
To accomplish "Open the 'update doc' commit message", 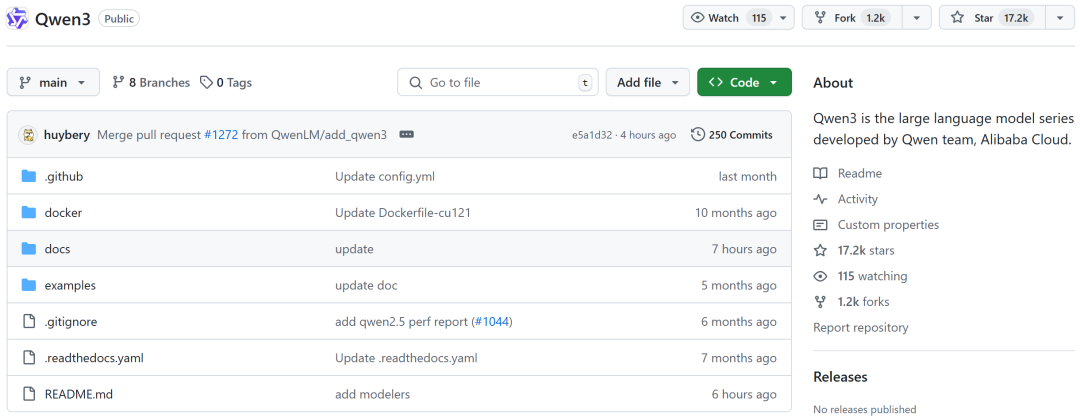I will [366, 285].
